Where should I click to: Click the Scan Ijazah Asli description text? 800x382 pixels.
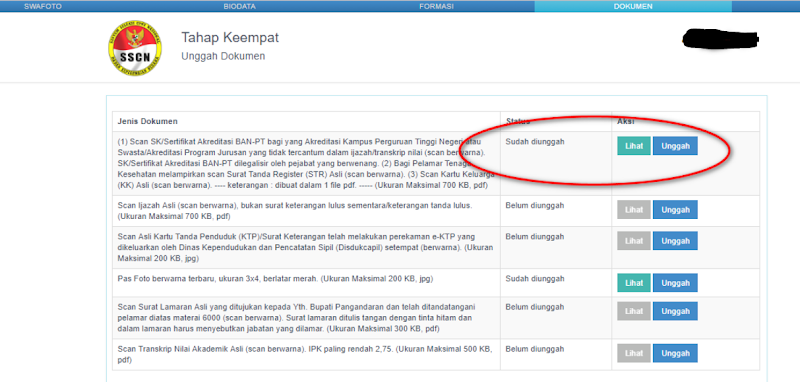point(295,211)
